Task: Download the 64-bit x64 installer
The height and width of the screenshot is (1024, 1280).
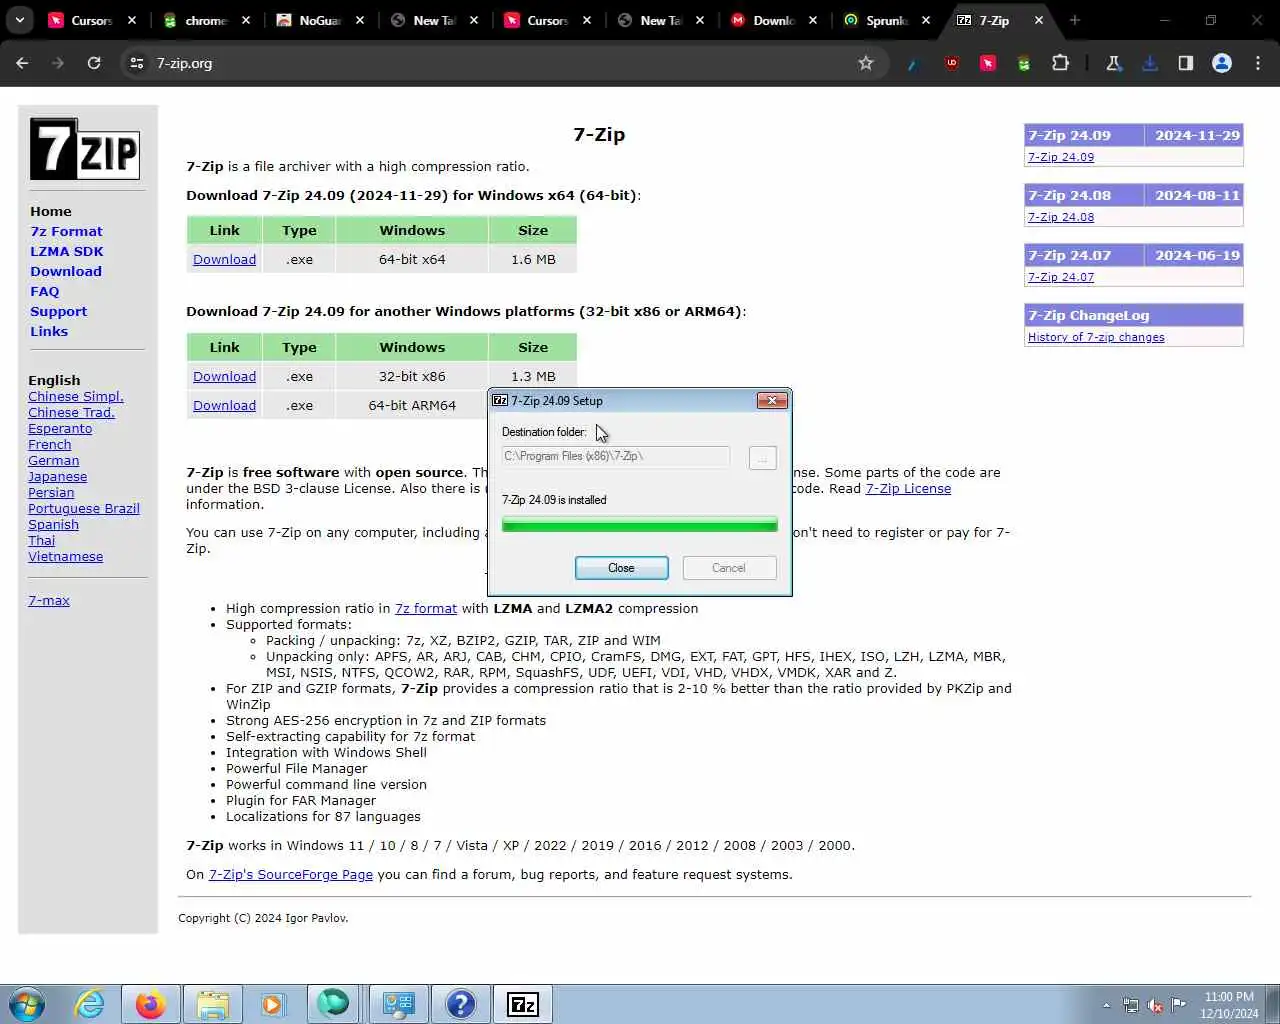Action: coord(224,259)
